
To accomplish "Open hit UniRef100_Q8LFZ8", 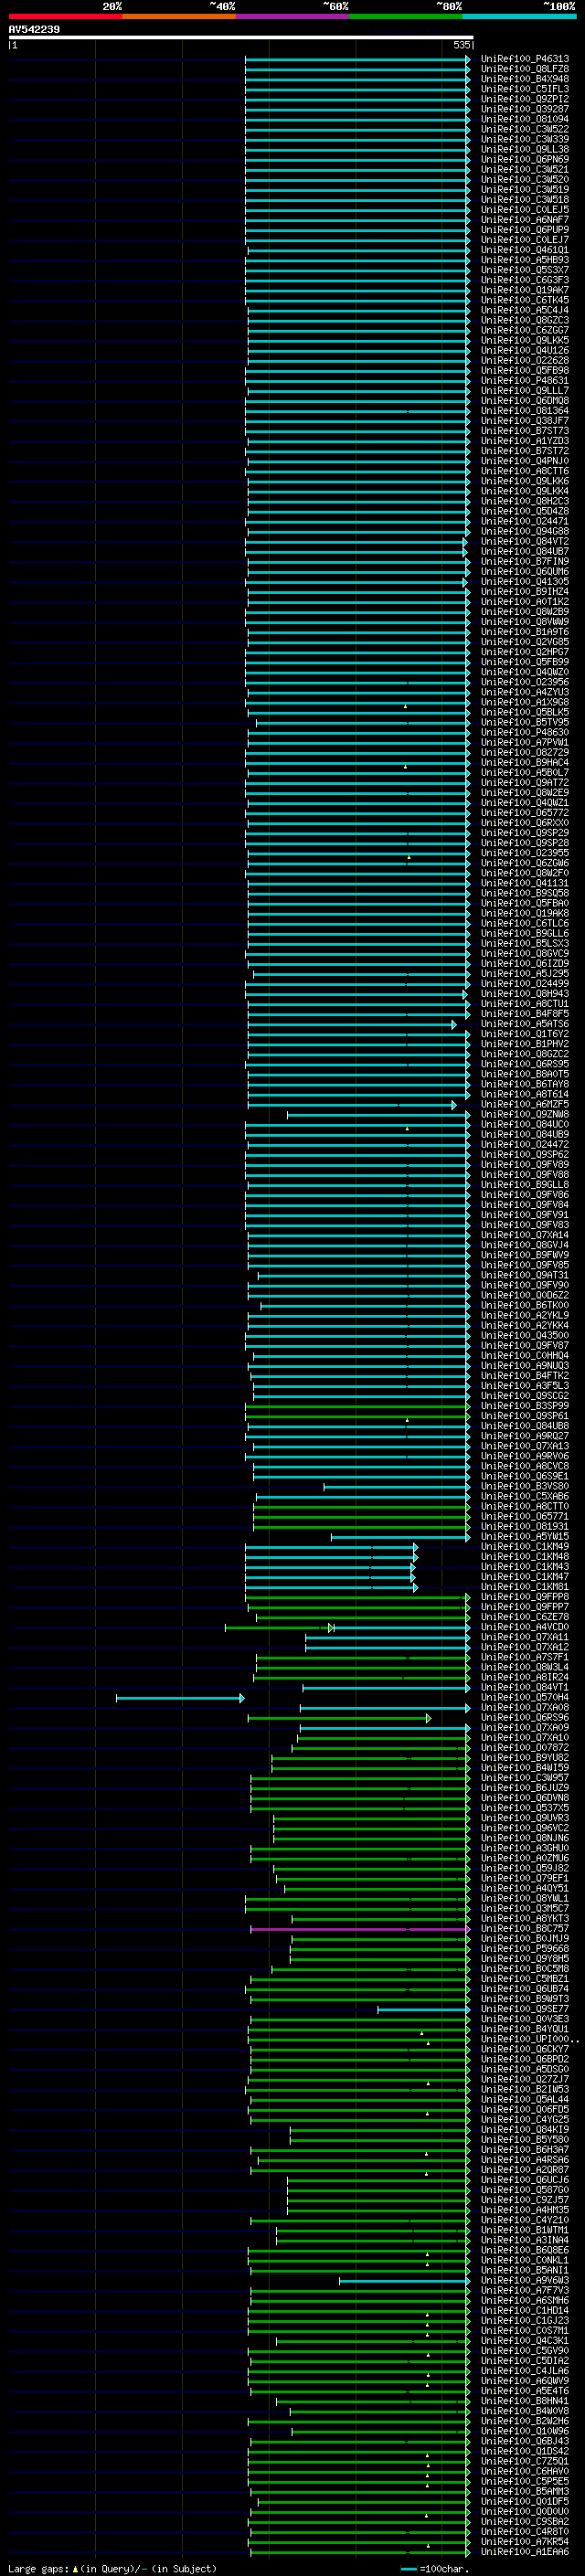I will [x=524, y=69].
